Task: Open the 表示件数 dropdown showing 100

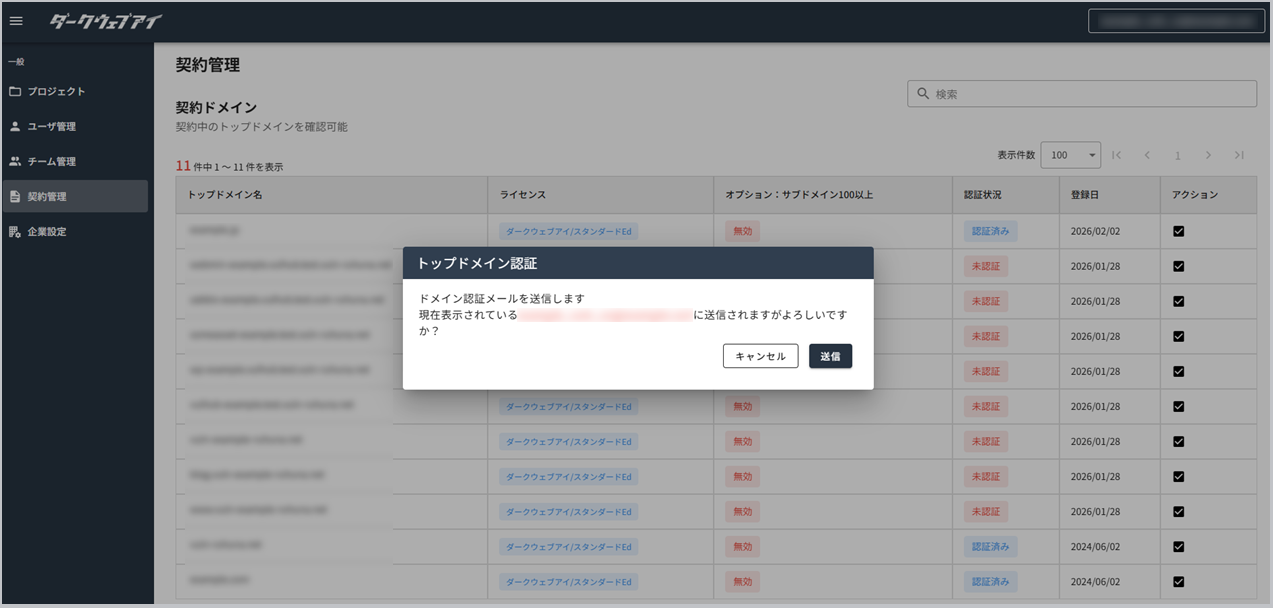Action: (1070, 155)
